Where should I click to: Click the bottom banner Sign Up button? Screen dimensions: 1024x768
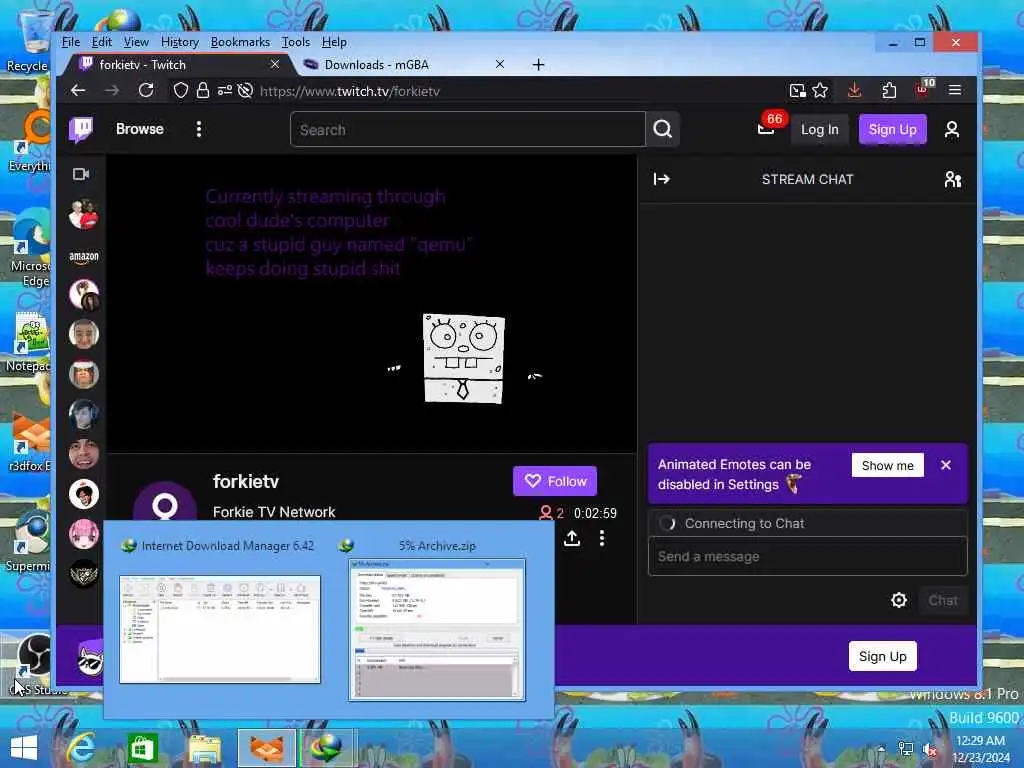coord(882,656)
